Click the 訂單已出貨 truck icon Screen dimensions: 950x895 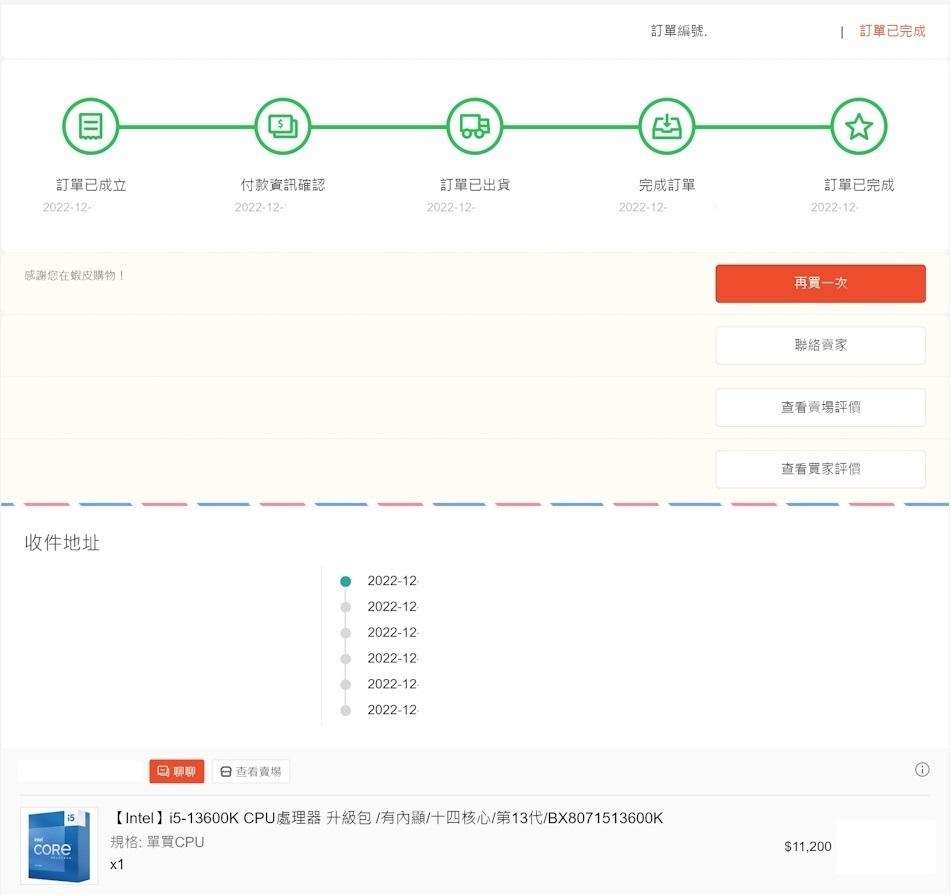pyautogui.click(x=473, y=126)
